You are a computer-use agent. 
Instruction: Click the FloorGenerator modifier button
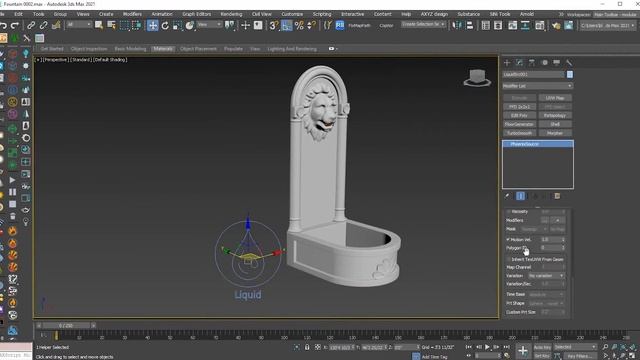coord(519,124)
